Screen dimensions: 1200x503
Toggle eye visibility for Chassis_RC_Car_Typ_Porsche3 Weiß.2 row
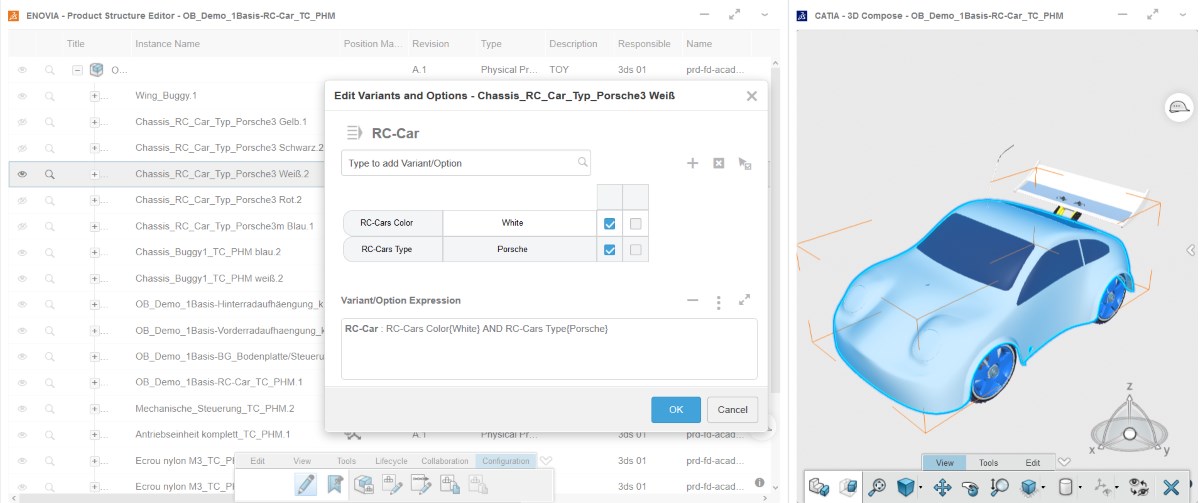(x=22, y=174)
